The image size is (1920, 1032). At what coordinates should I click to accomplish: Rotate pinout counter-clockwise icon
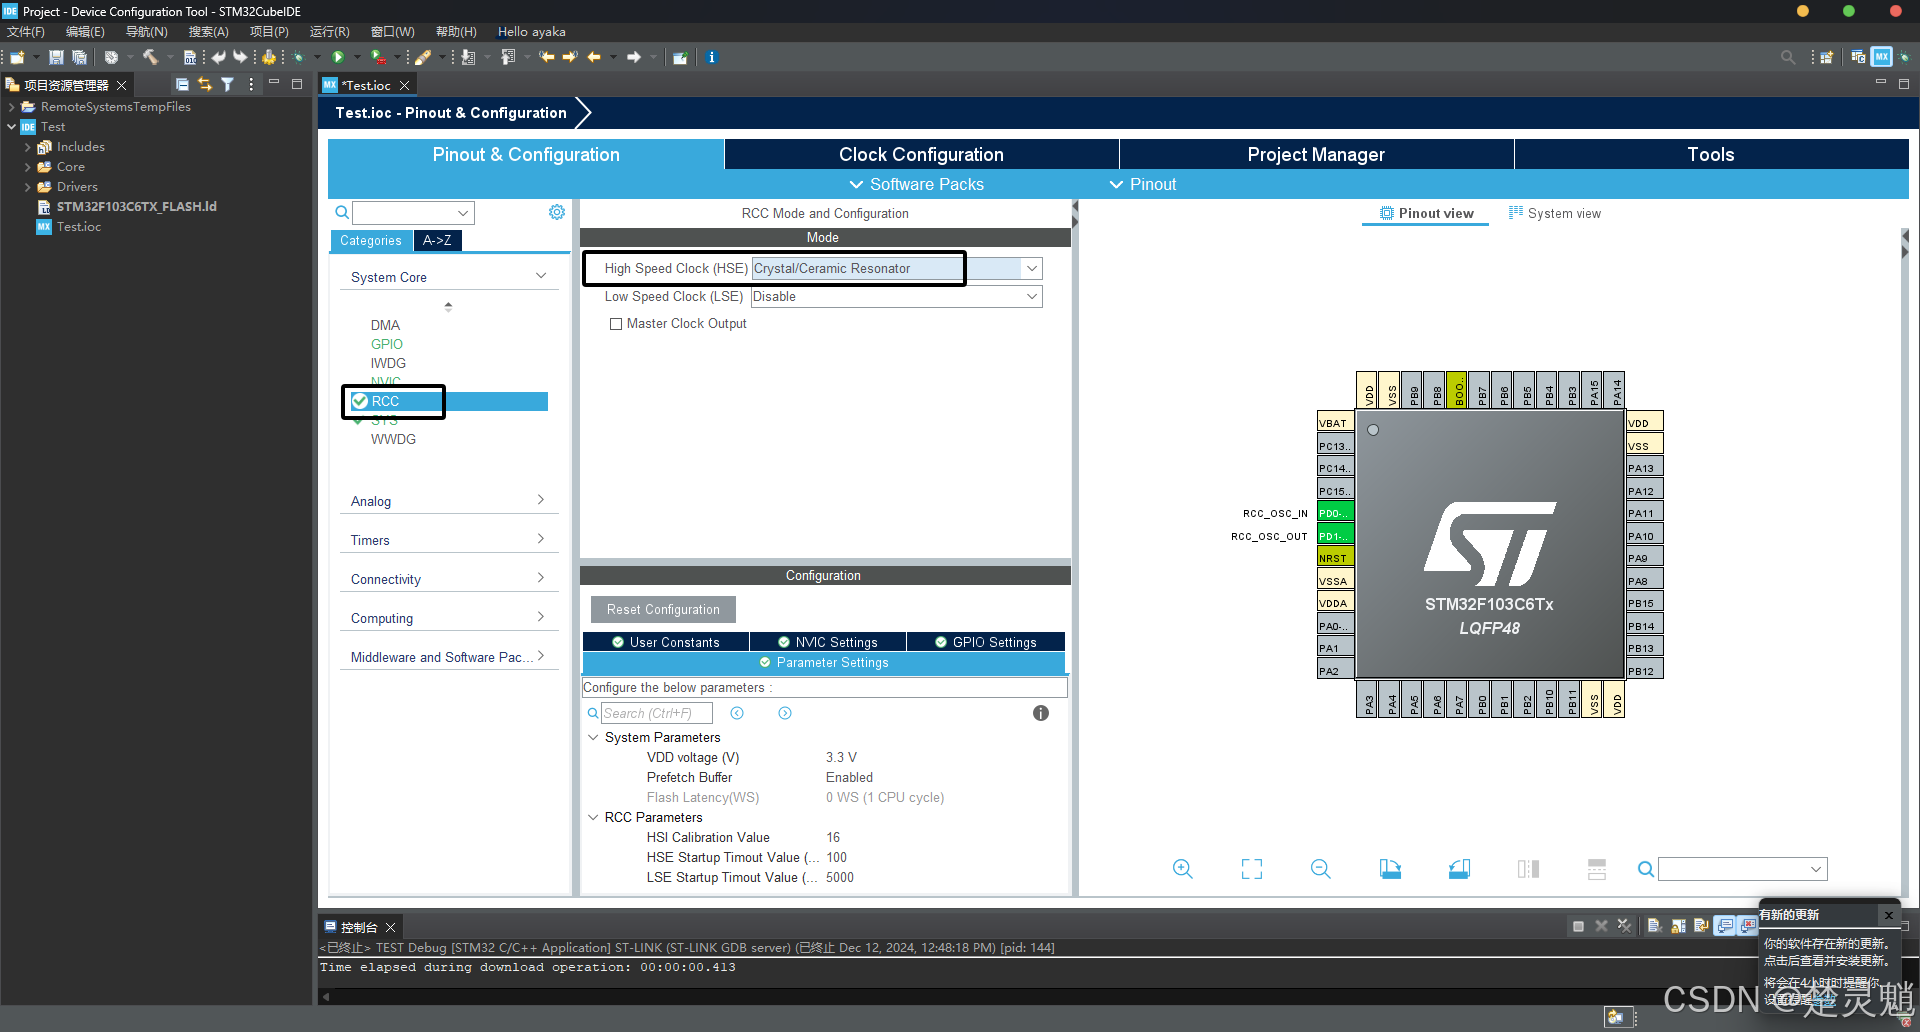click(x=1459, y=869)
